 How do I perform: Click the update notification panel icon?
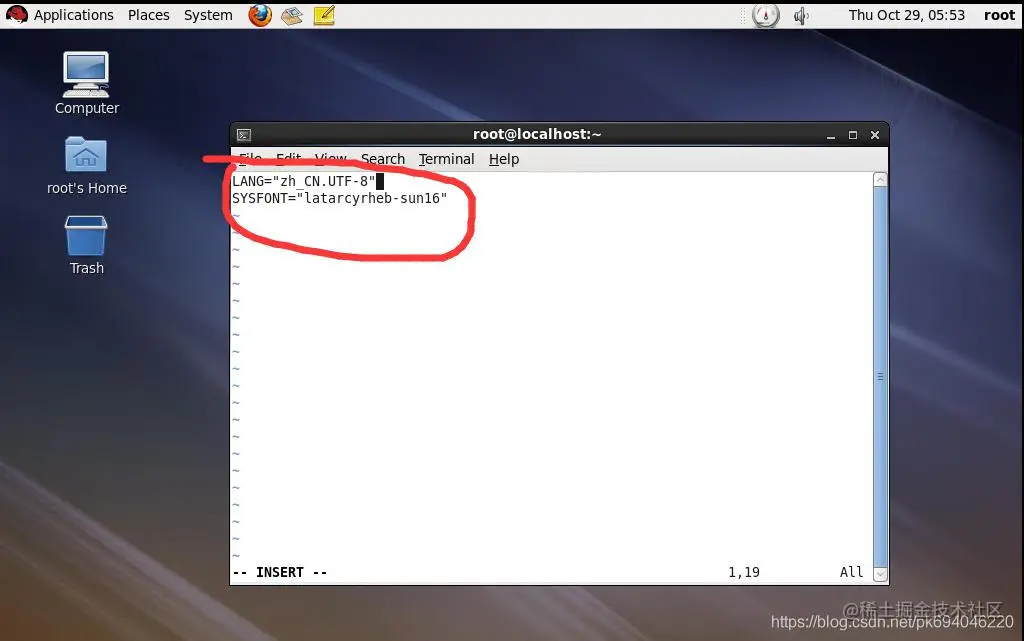pos(765,16)
